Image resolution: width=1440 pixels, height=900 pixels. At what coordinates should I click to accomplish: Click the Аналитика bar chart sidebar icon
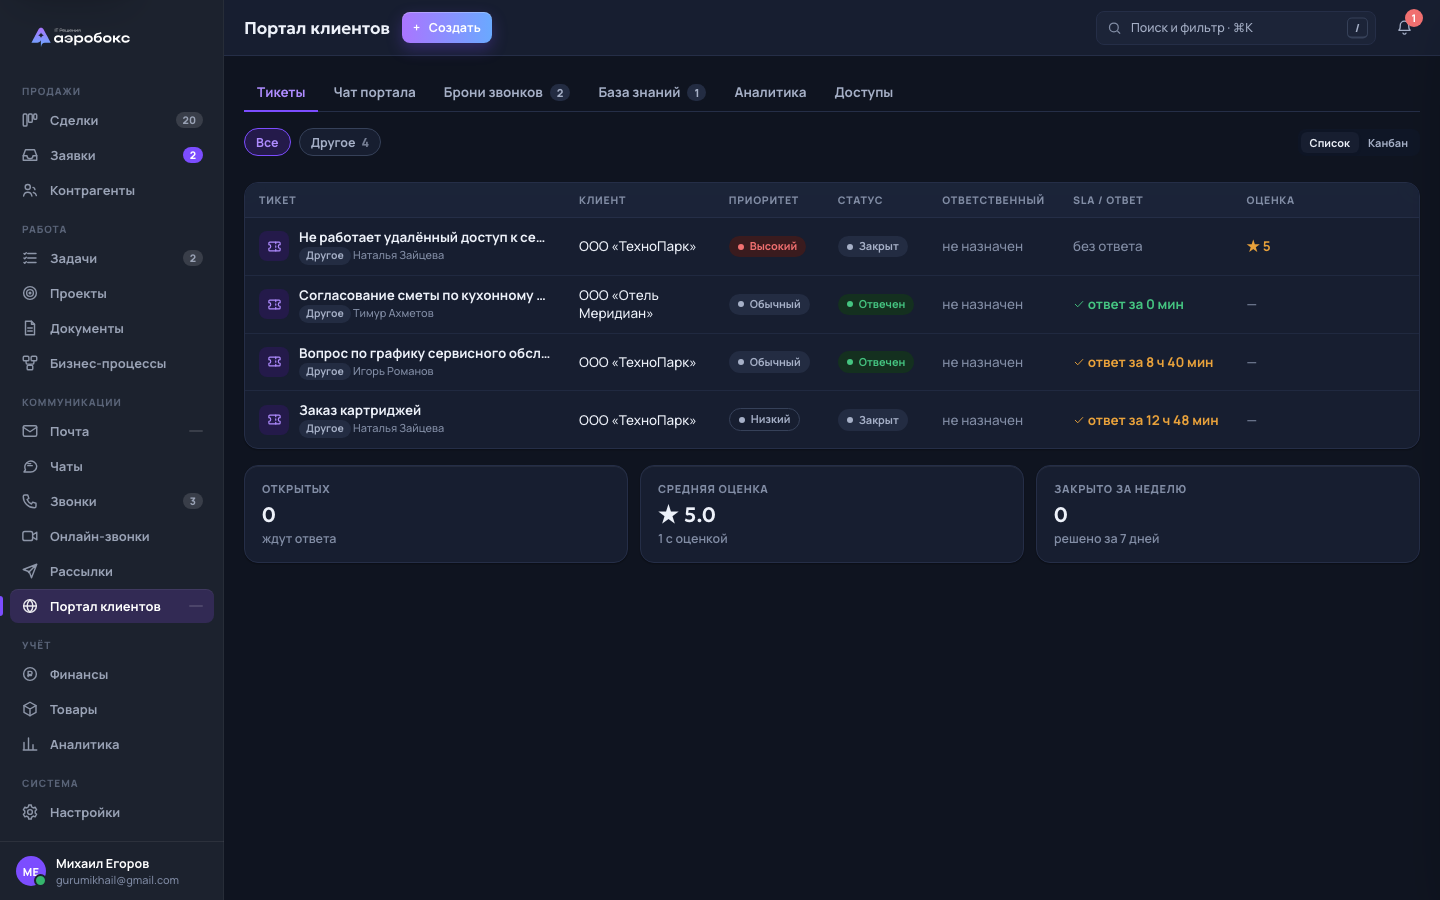click(30, 744)
